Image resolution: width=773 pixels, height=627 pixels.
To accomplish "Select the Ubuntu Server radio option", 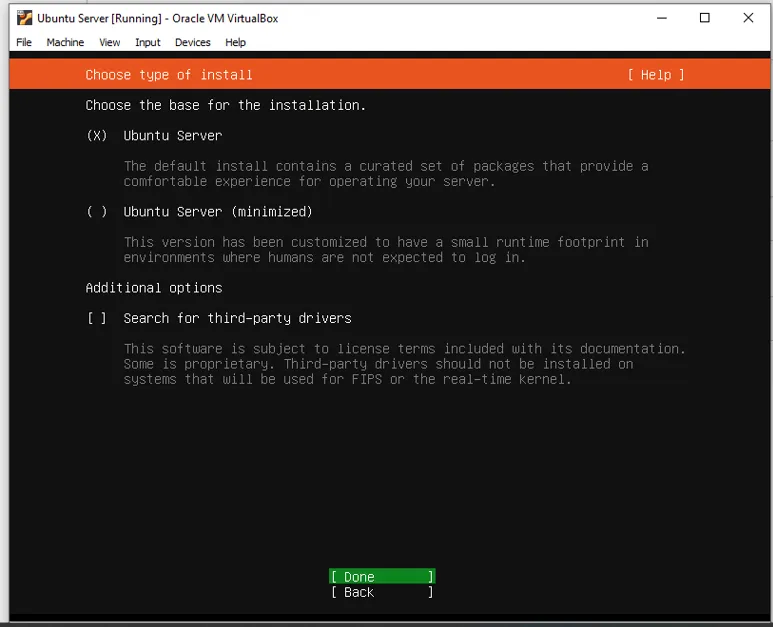I will pyautogui.click(x=97, y=136).
